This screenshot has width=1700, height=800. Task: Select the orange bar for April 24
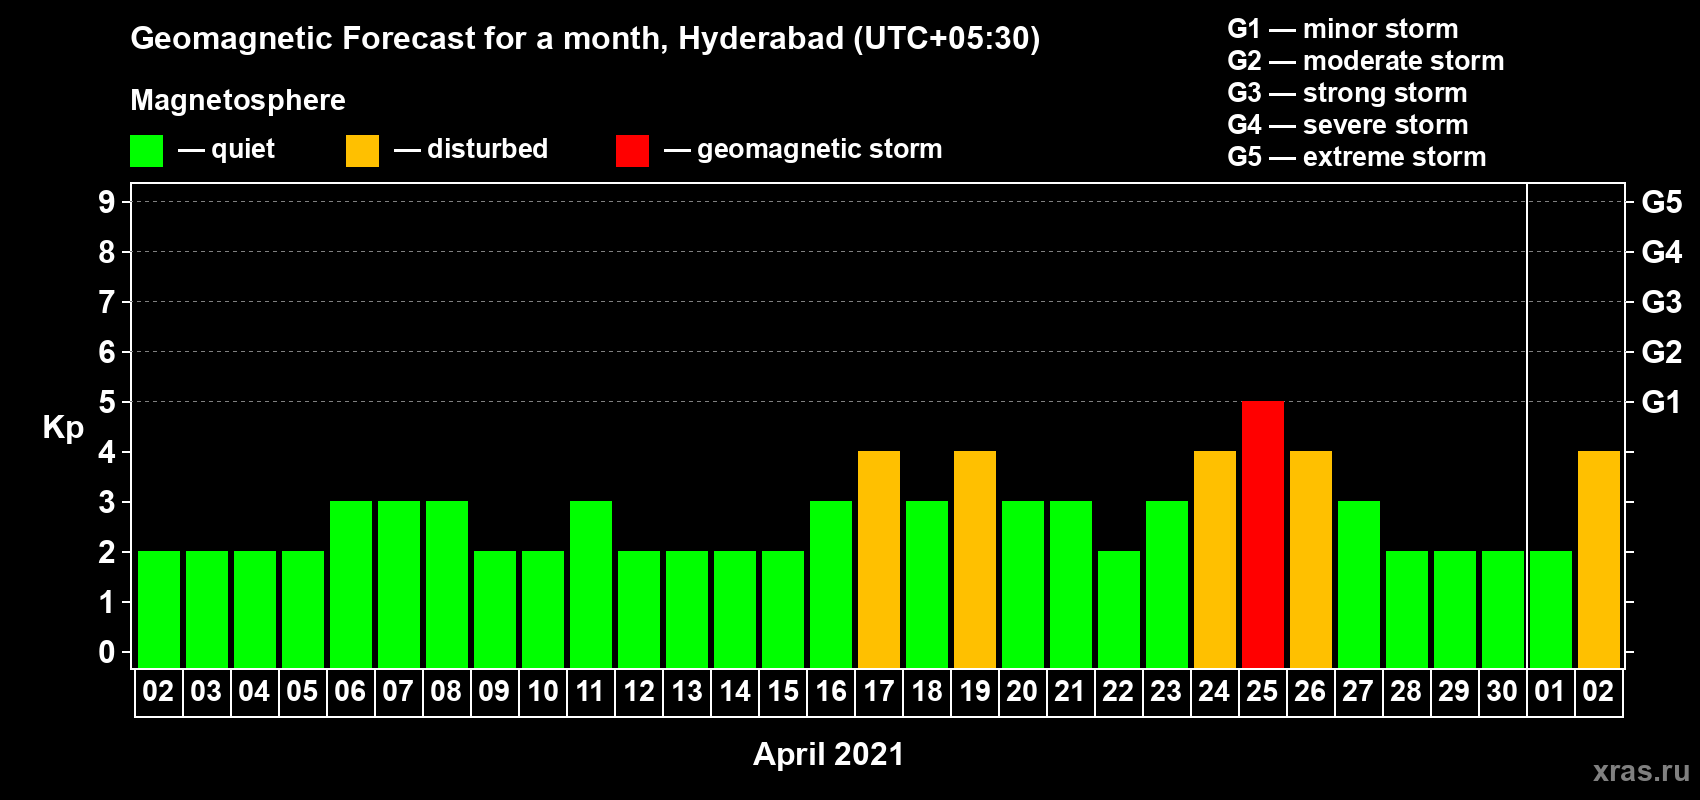pos(1215,559)
